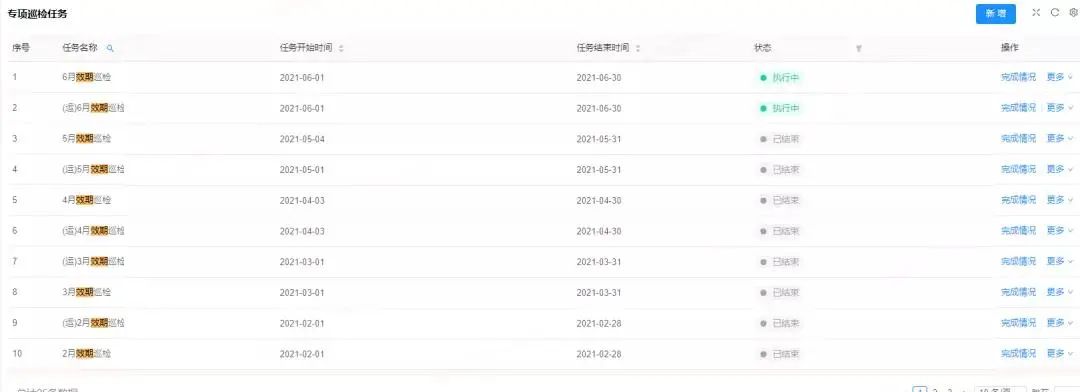Expand 更多 dropdown for row 10
The image size is (1080, 392).
pos(1060,353)
